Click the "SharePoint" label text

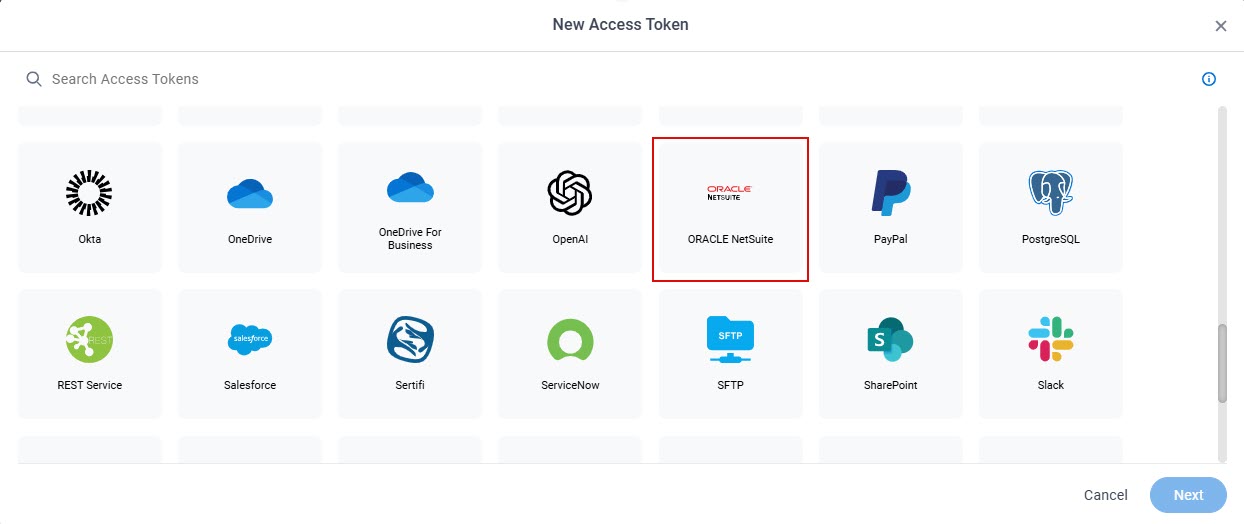pos(890,385)
